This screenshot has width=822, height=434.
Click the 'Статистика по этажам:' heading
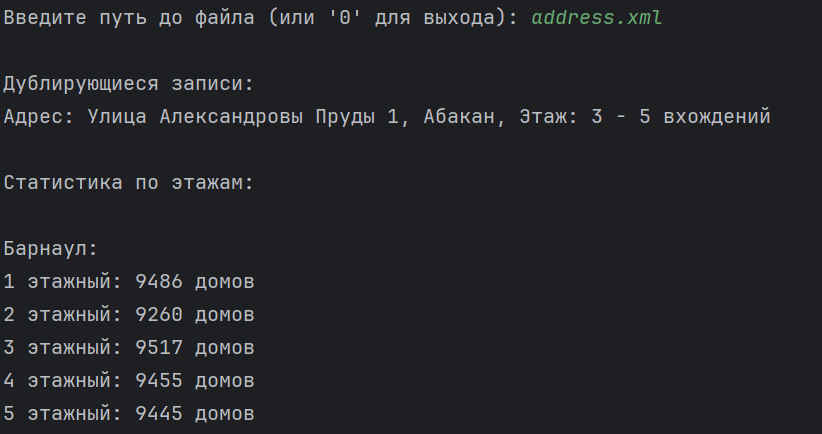click(x=128, y=183)
